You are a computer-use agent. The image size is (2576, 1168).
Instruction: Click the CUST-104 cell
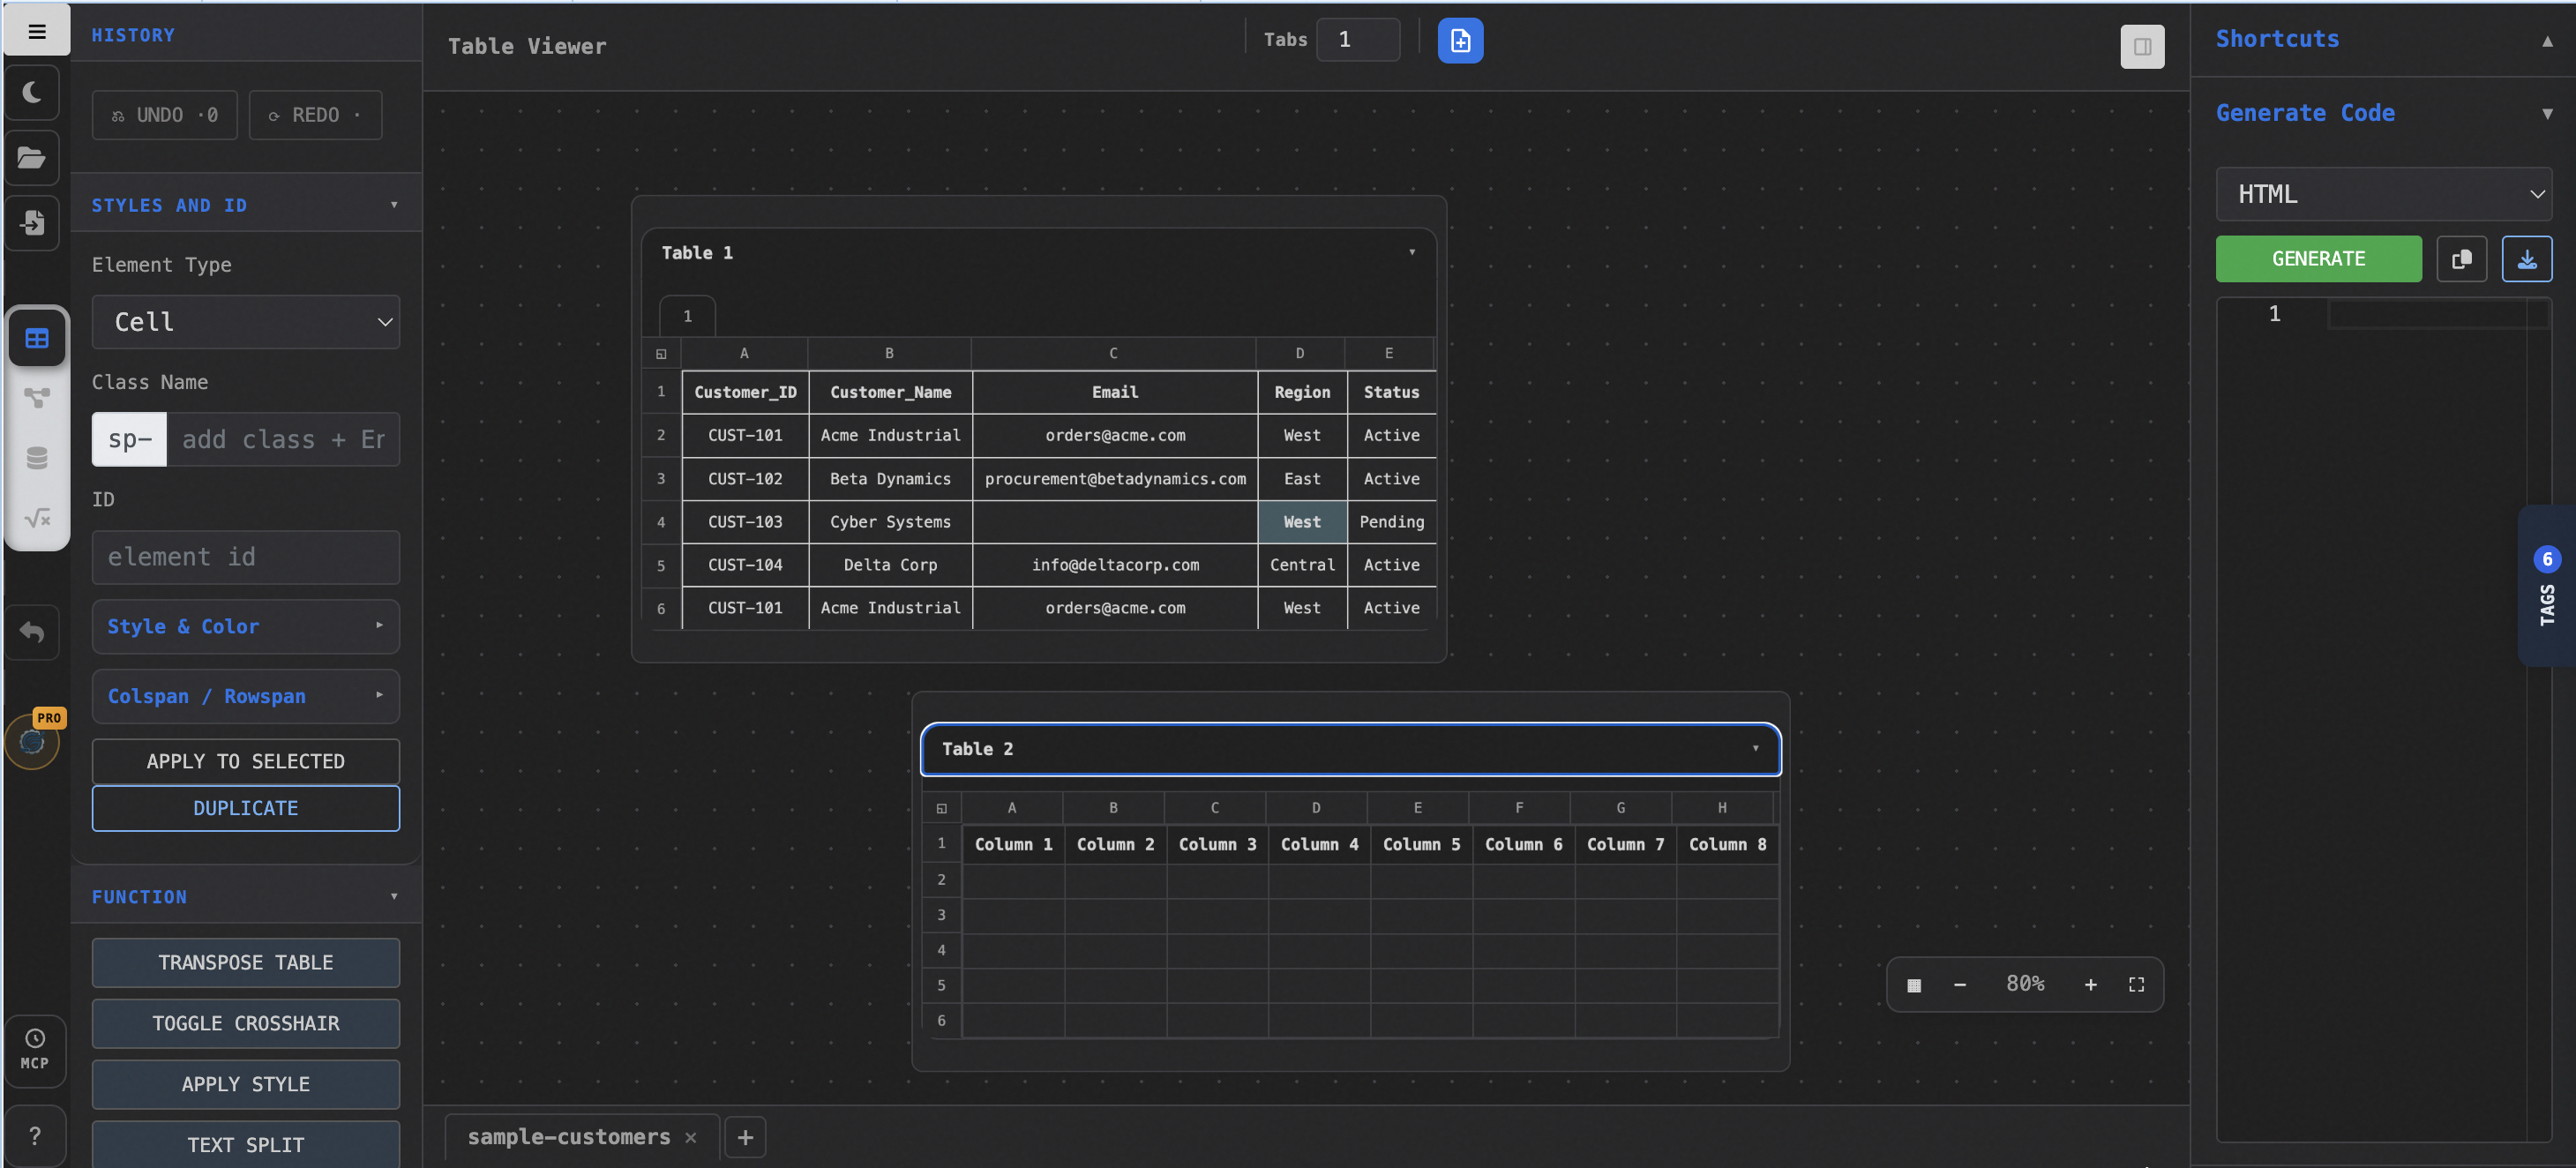click(745, 565)
